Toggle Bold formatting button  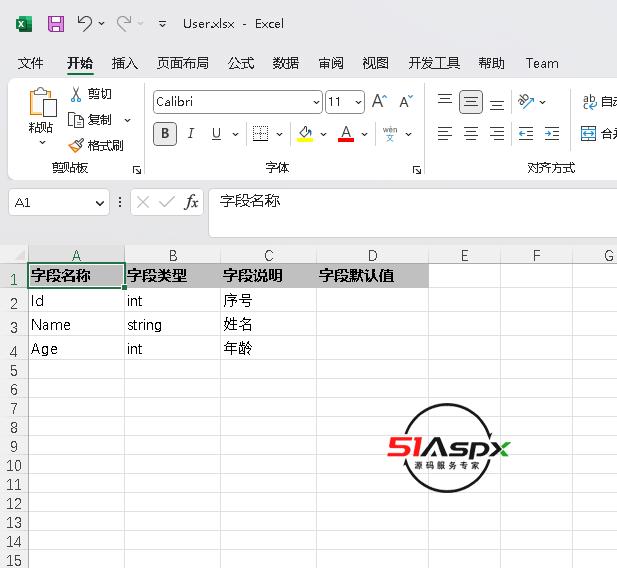pyautogui.click(x=165, y=133)
